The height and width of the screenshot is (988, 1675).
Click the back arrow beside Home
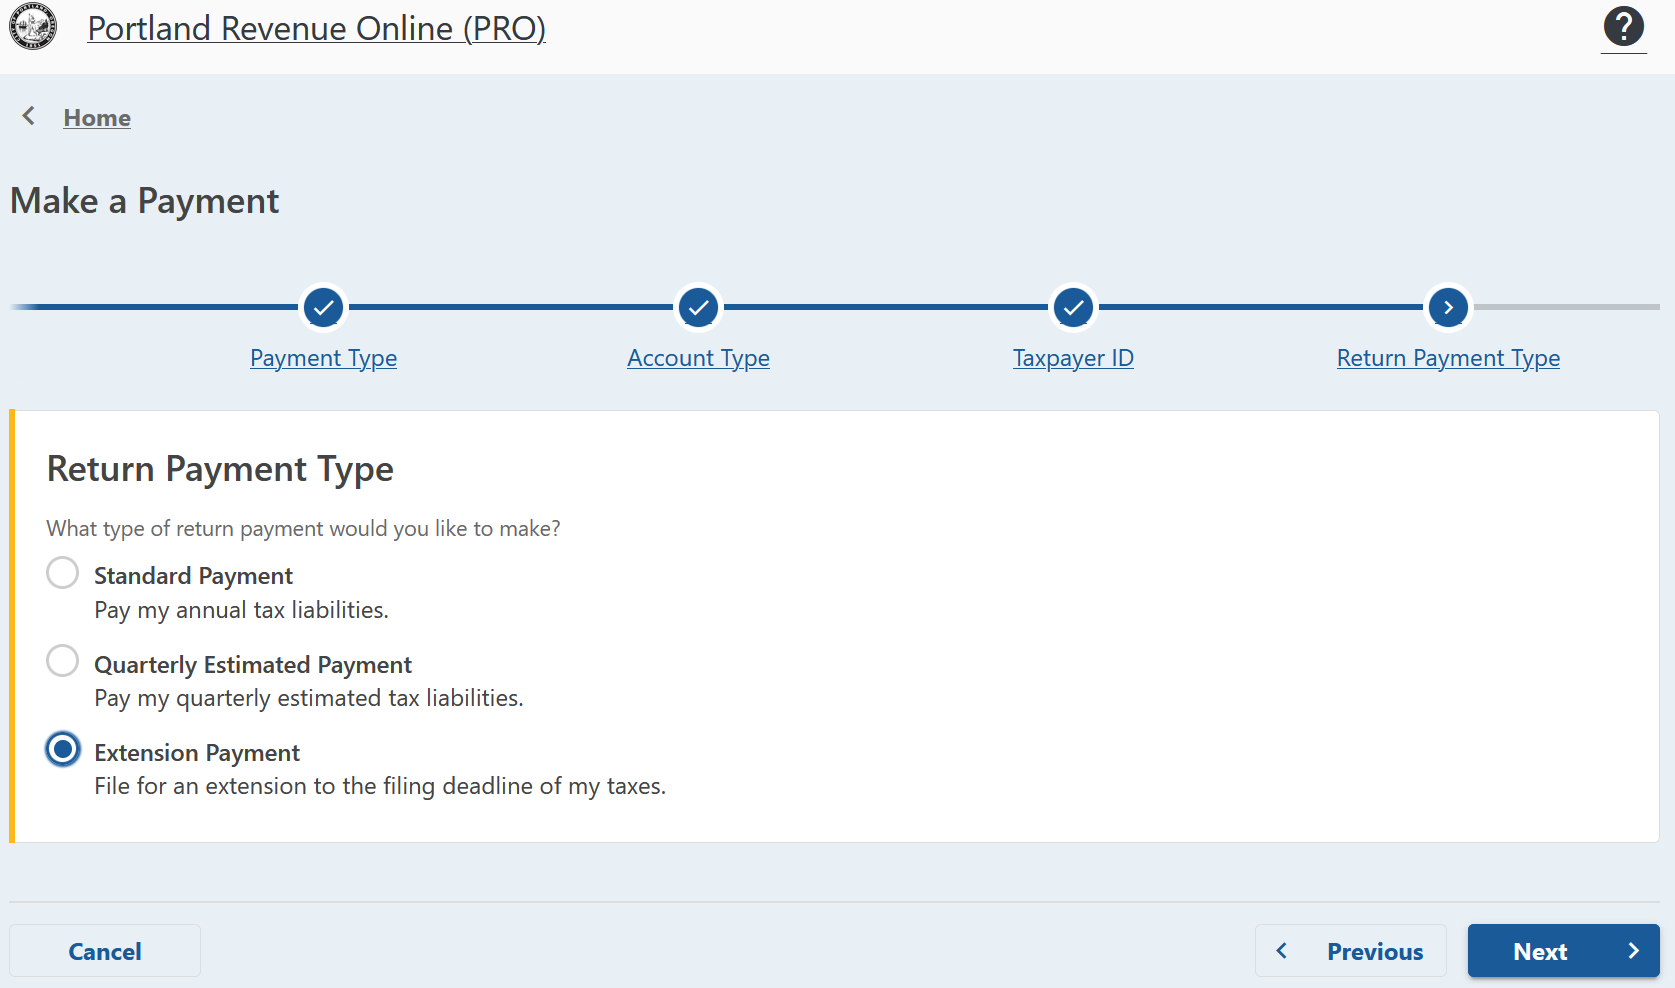pos(28,116)
